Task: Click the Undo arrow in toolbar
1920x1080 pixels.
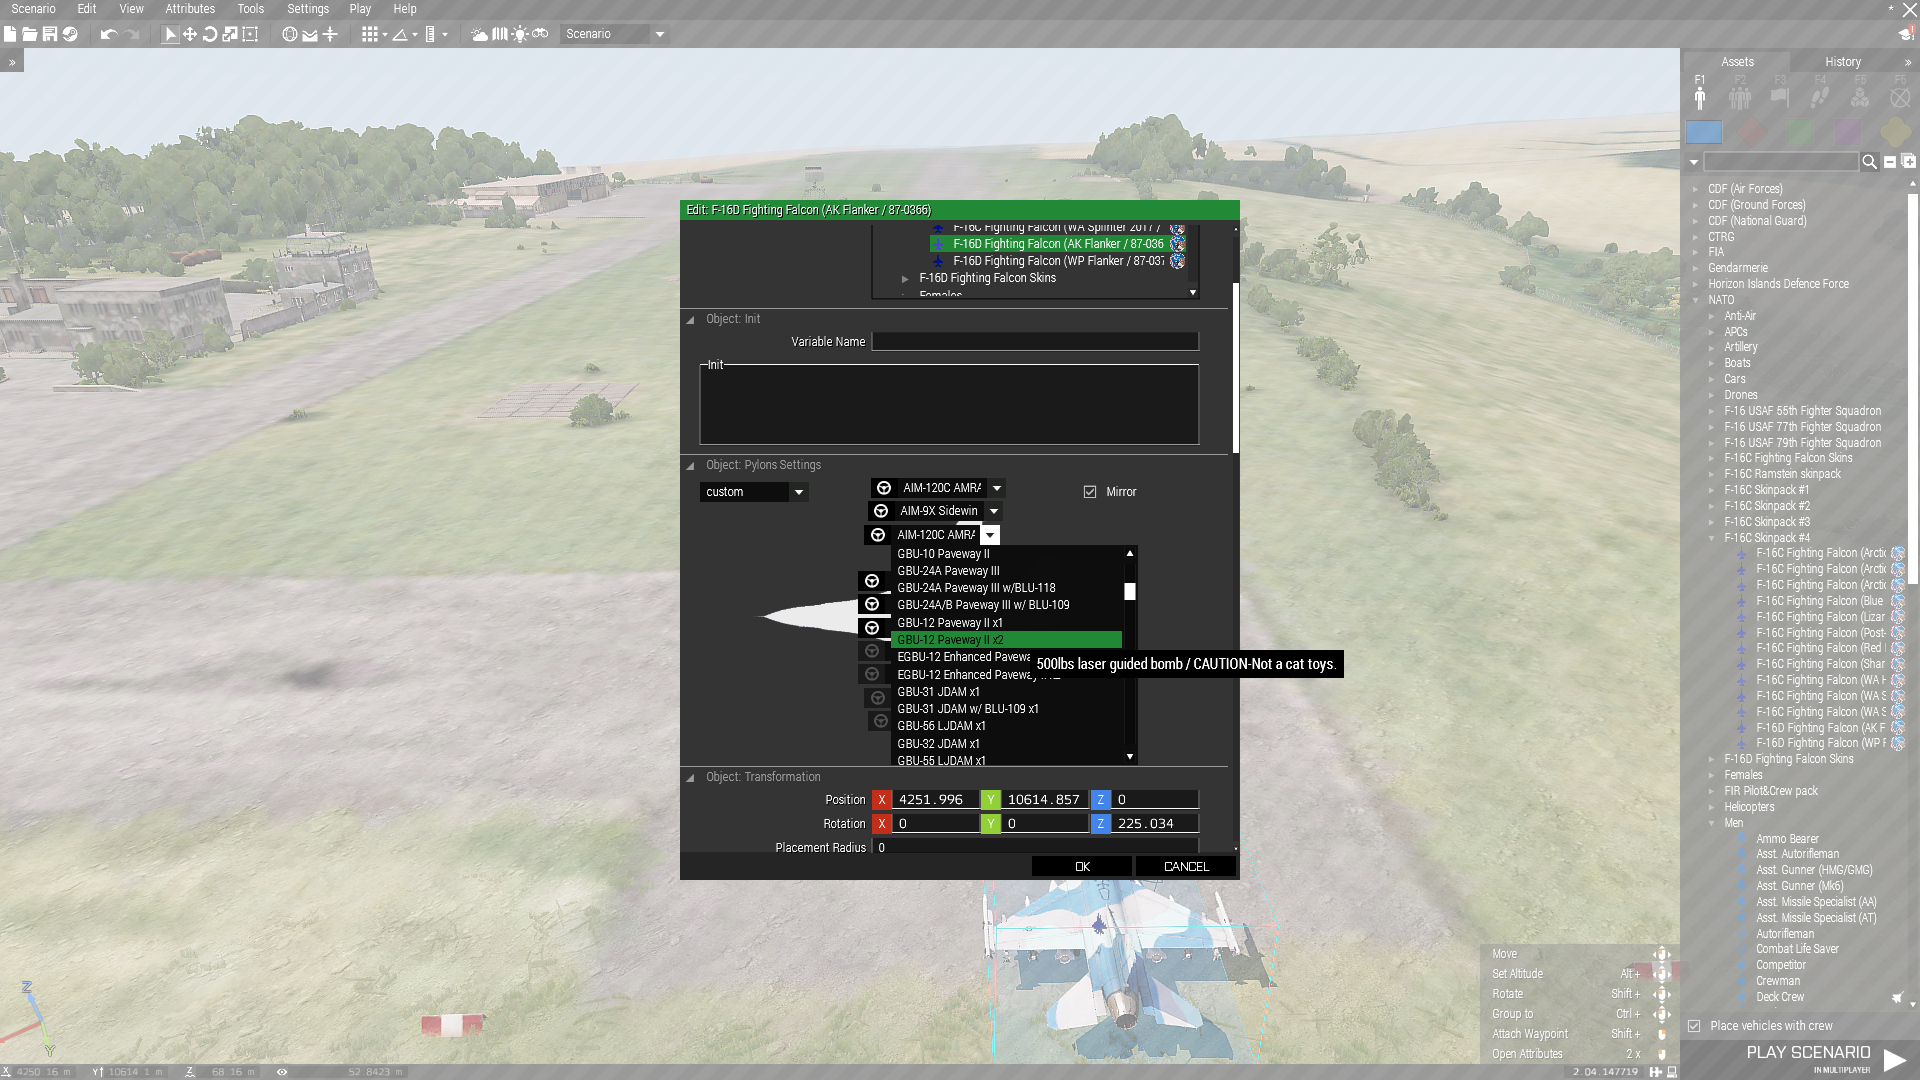Action: coord(108,34)
